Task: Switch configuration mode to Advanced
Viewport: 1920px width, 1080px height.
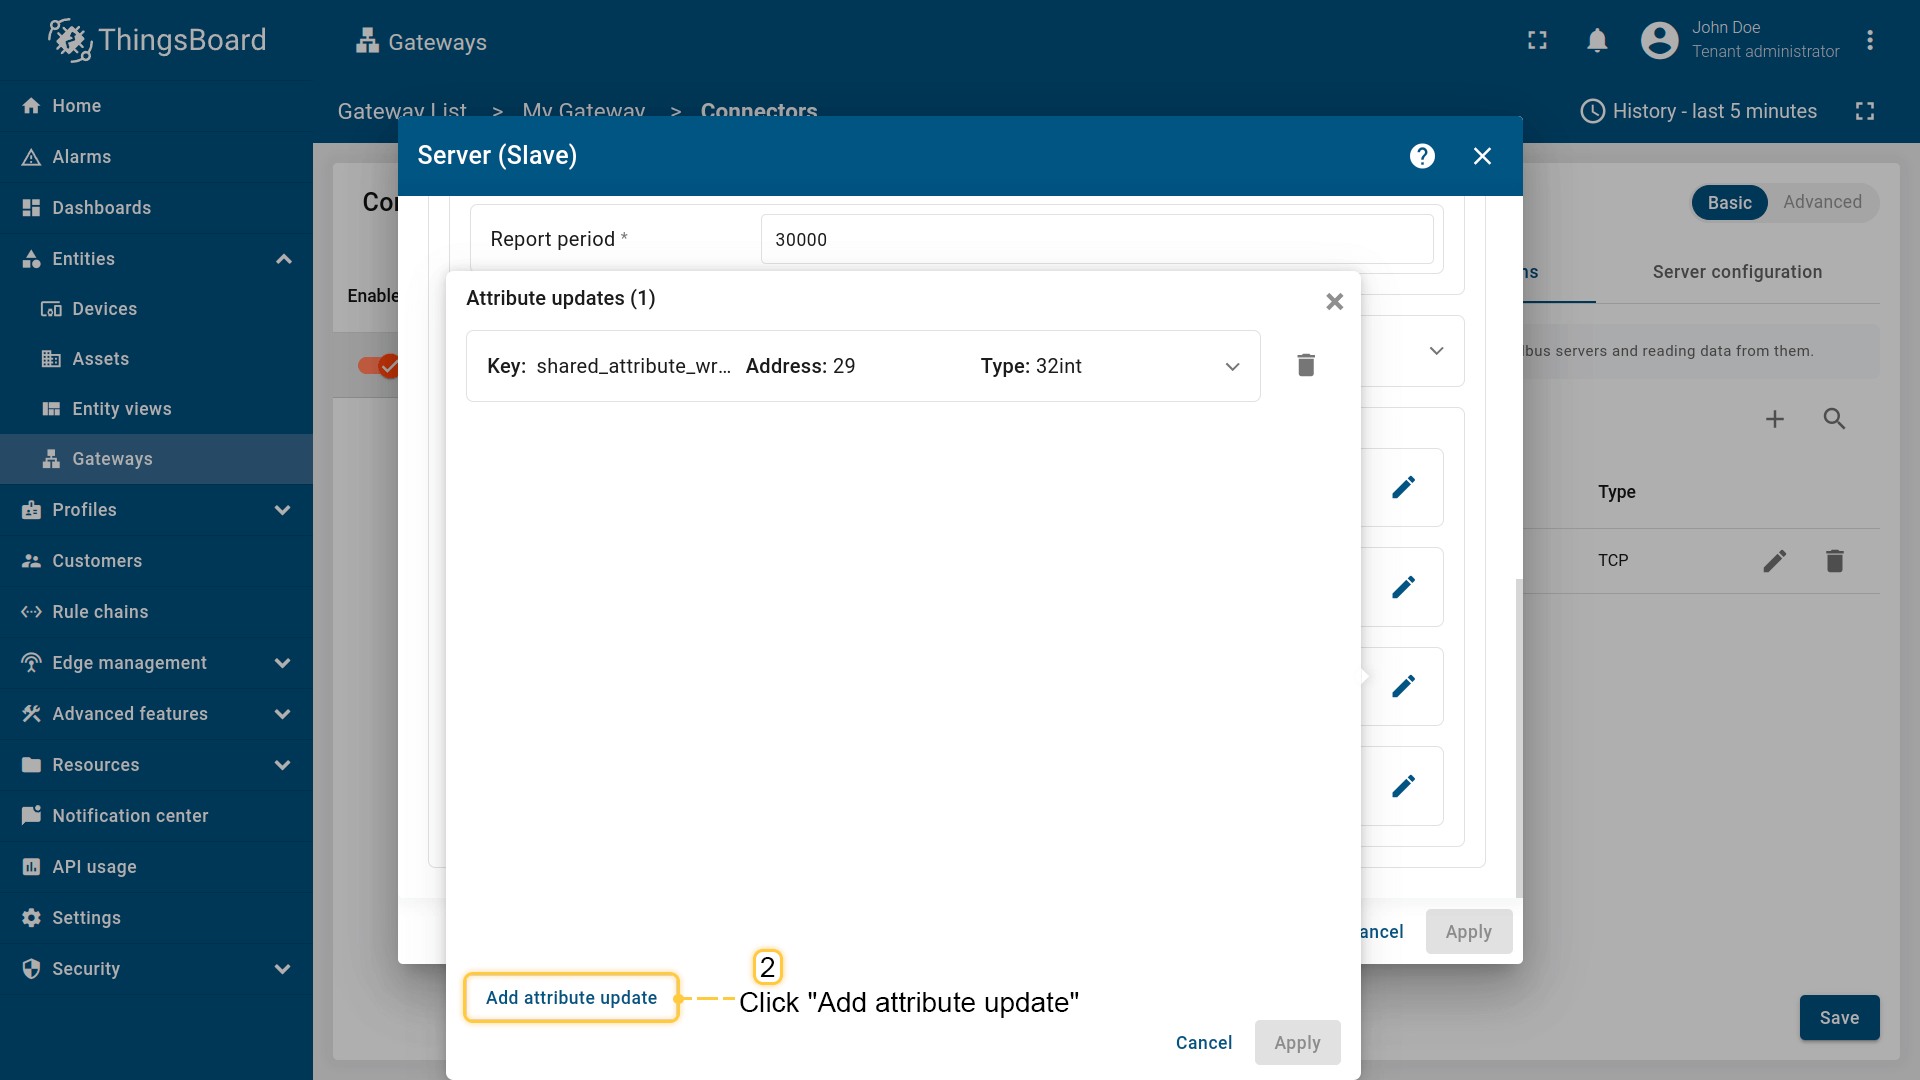Action: click(x=1822, y=202)
